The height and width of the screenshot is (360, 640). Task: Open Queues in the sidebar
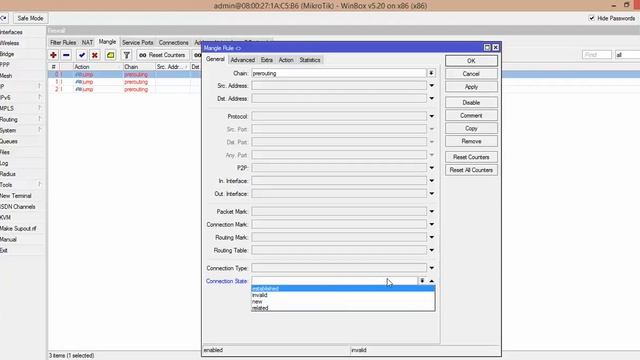pos(9,141)
